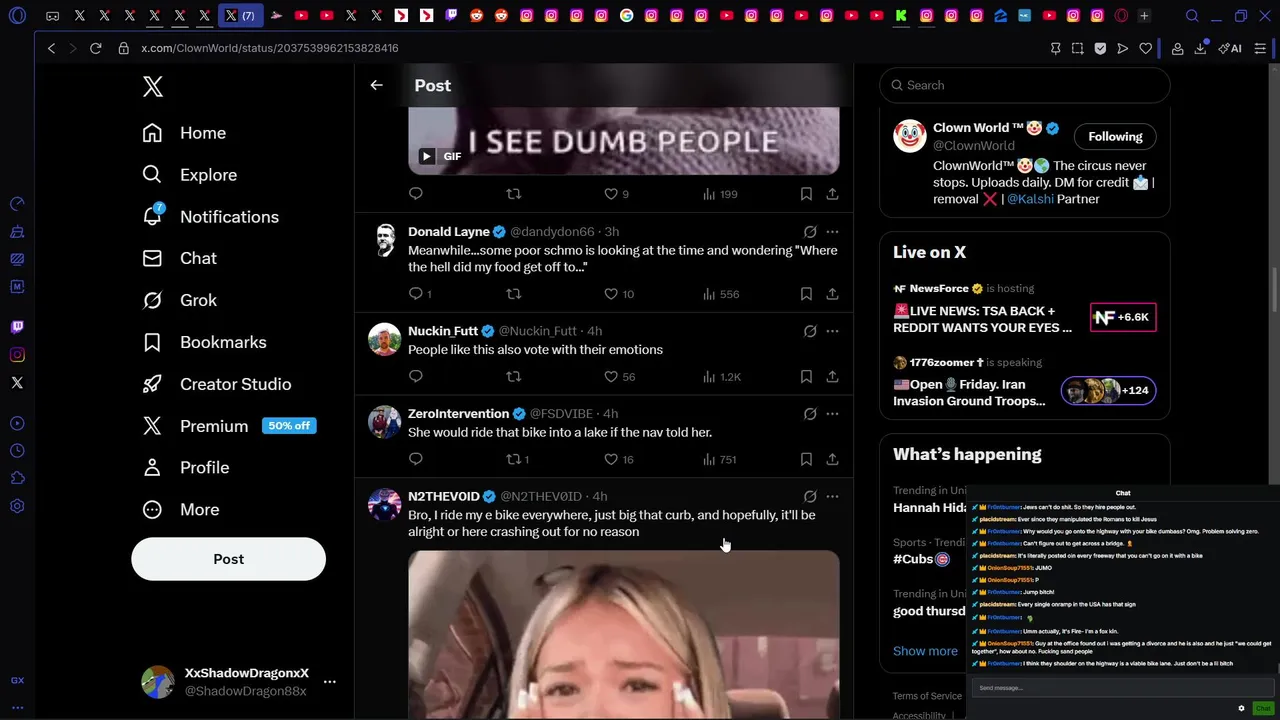Open account menu dots beside XxShadowDragonxX
The image size is (1280, 720).
coord(329,682)
